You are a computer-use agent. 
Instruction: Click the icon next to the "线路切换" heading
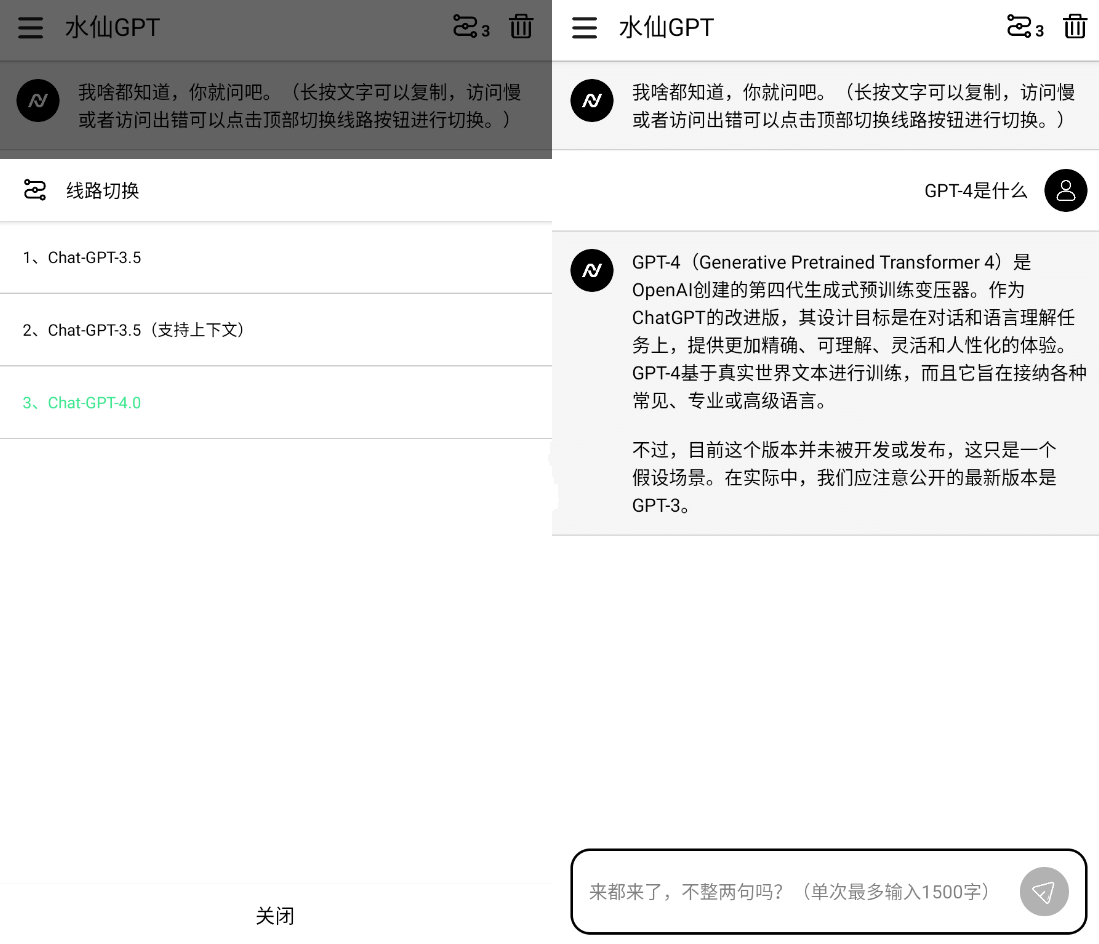coord(35,190)
